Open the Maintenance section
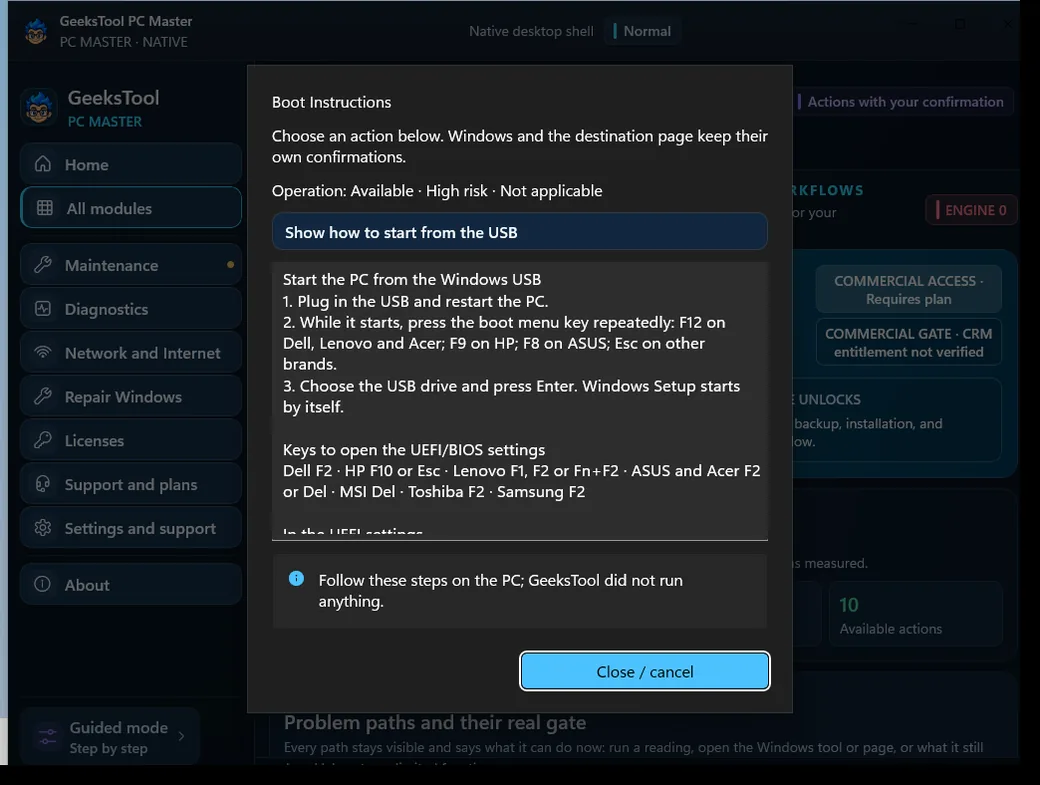The width and height of the screenshot is (1040, 785). point(131,265)
